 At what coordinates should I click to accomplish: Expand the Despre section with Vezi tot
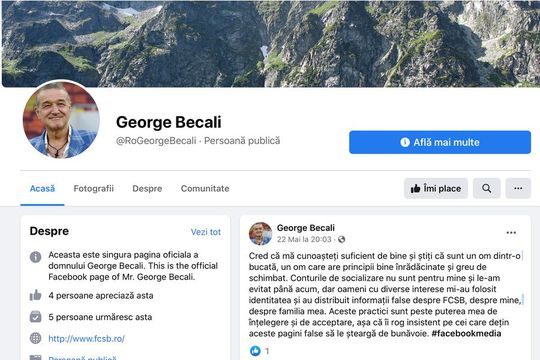(206, 232)
